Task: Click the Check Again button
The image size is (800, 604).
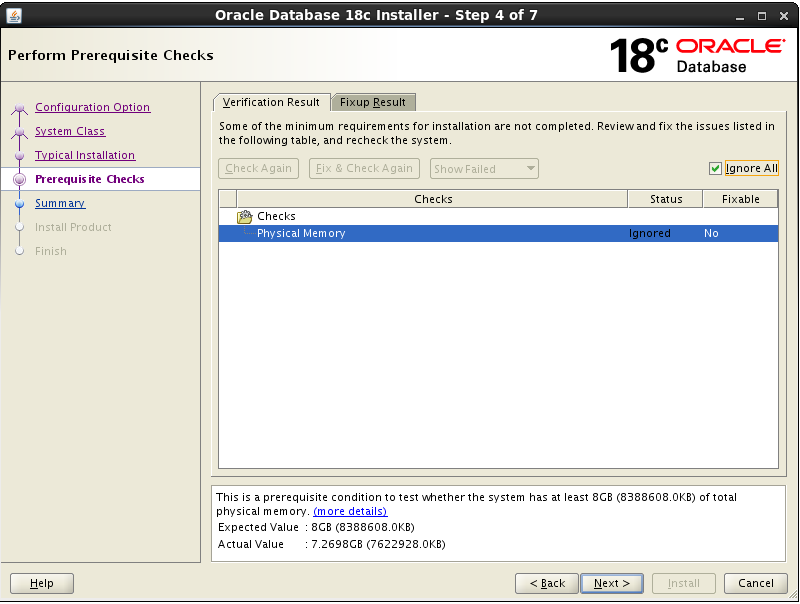Action: (258, 168)
